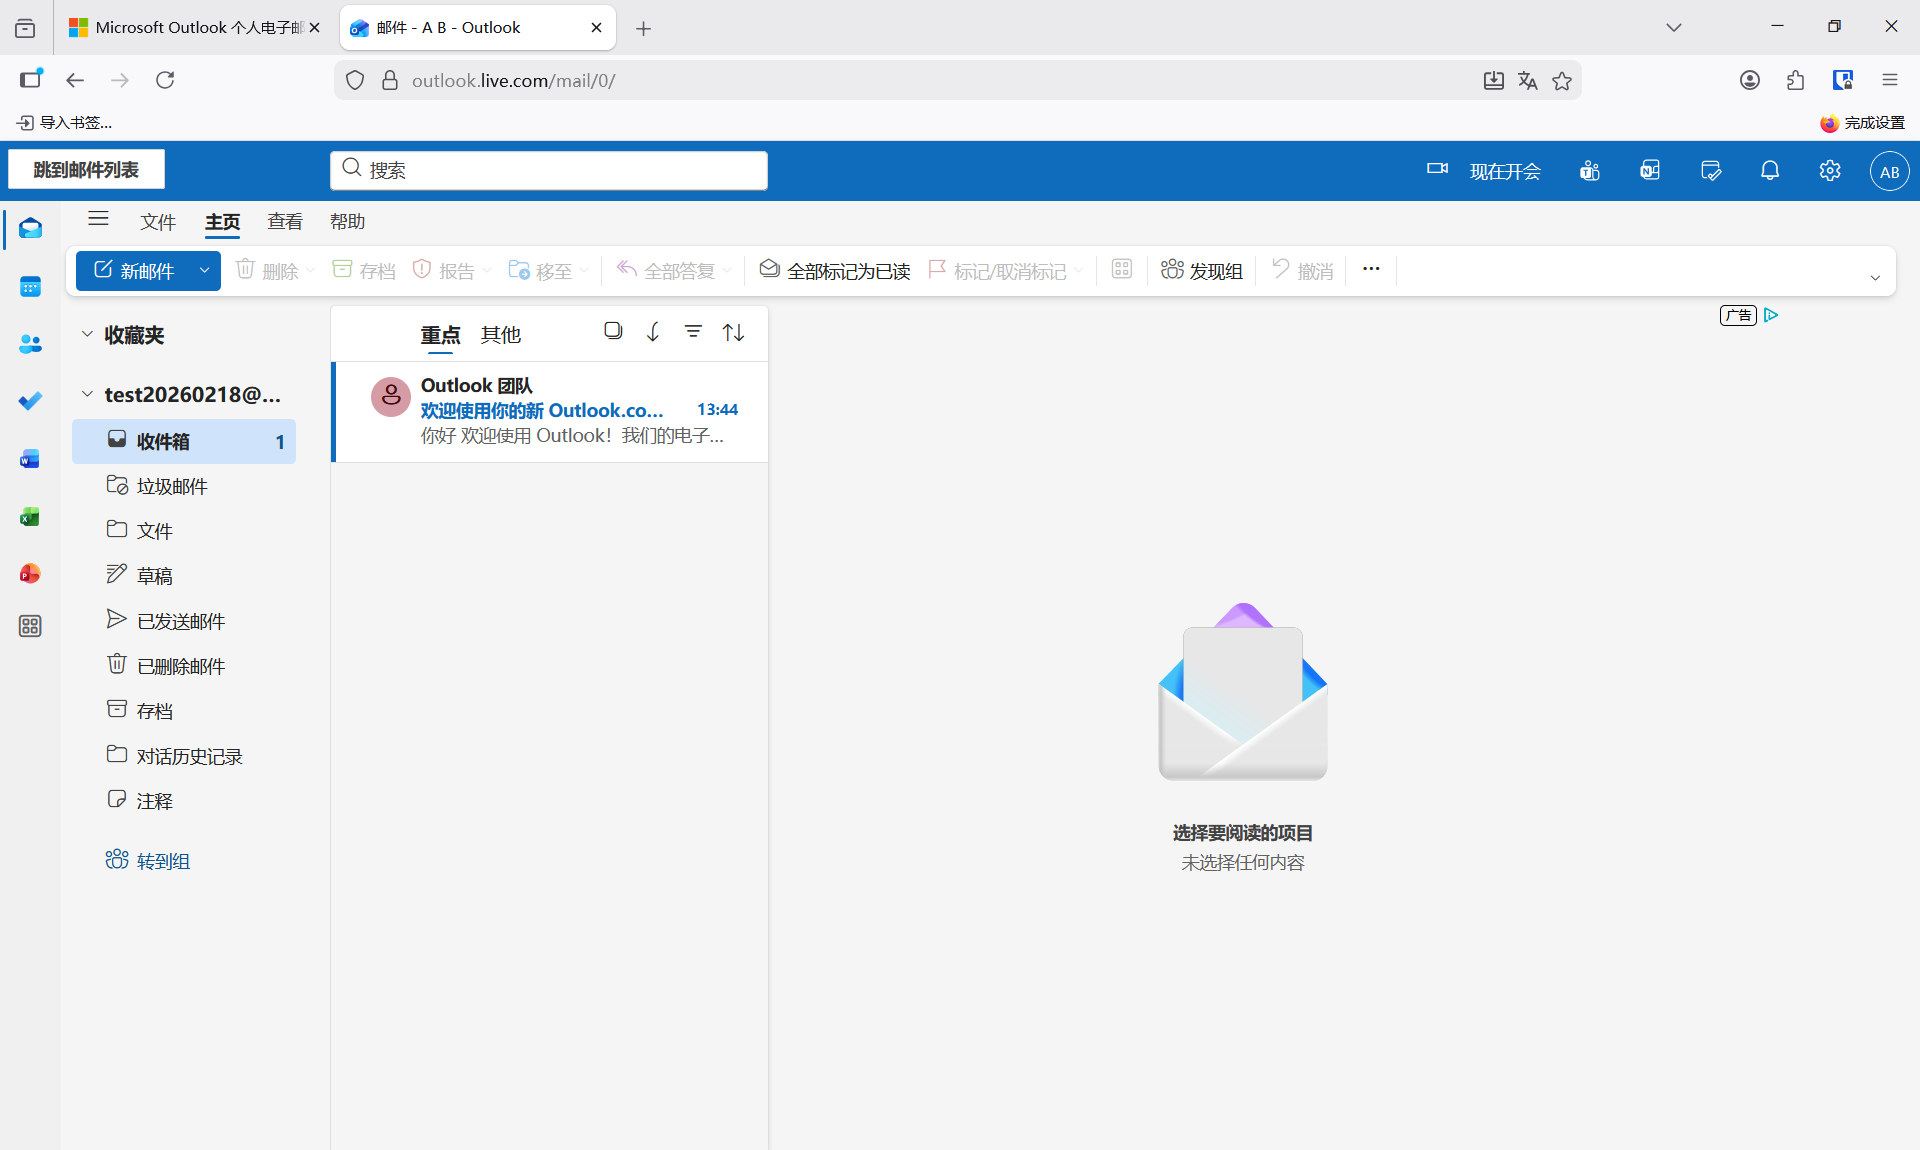Open the 收件箱 Inbox folder

(x=184, y=441)
